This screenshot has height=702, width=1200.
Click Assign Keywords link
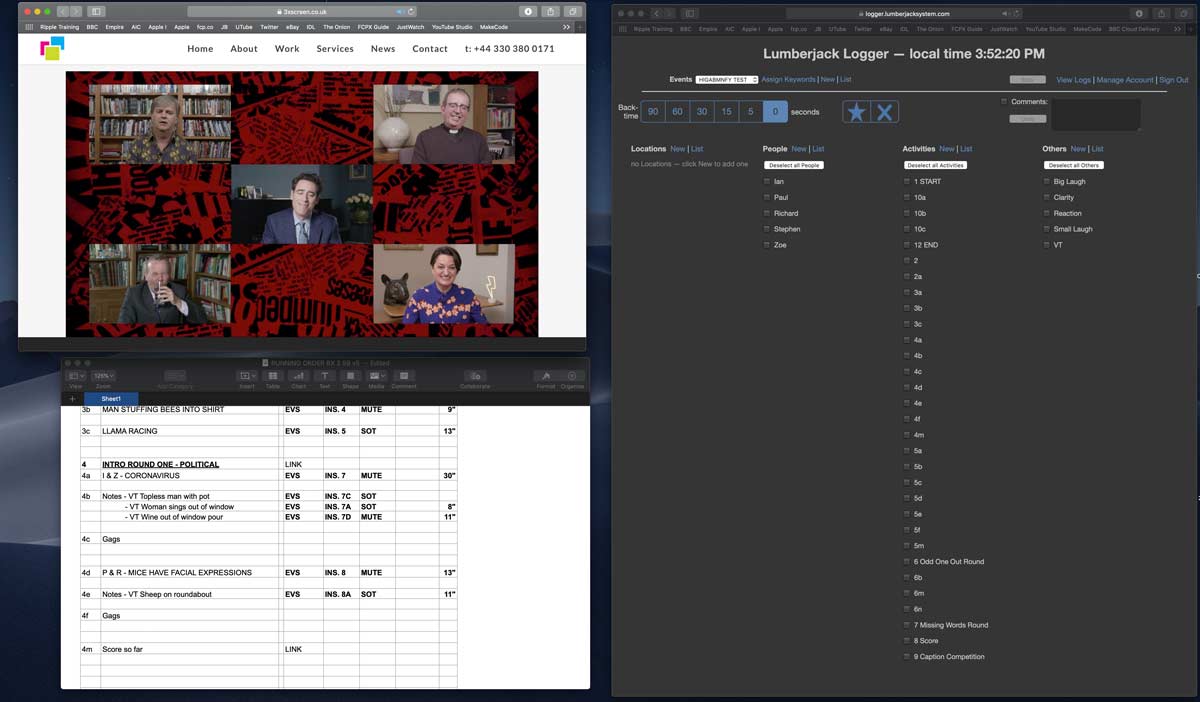coord(788,79)
